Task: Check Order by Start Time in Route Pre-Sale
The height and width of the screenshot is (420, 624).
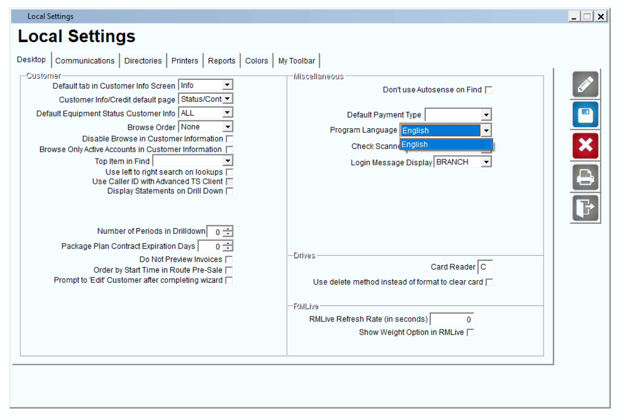Action: [229, 270]
